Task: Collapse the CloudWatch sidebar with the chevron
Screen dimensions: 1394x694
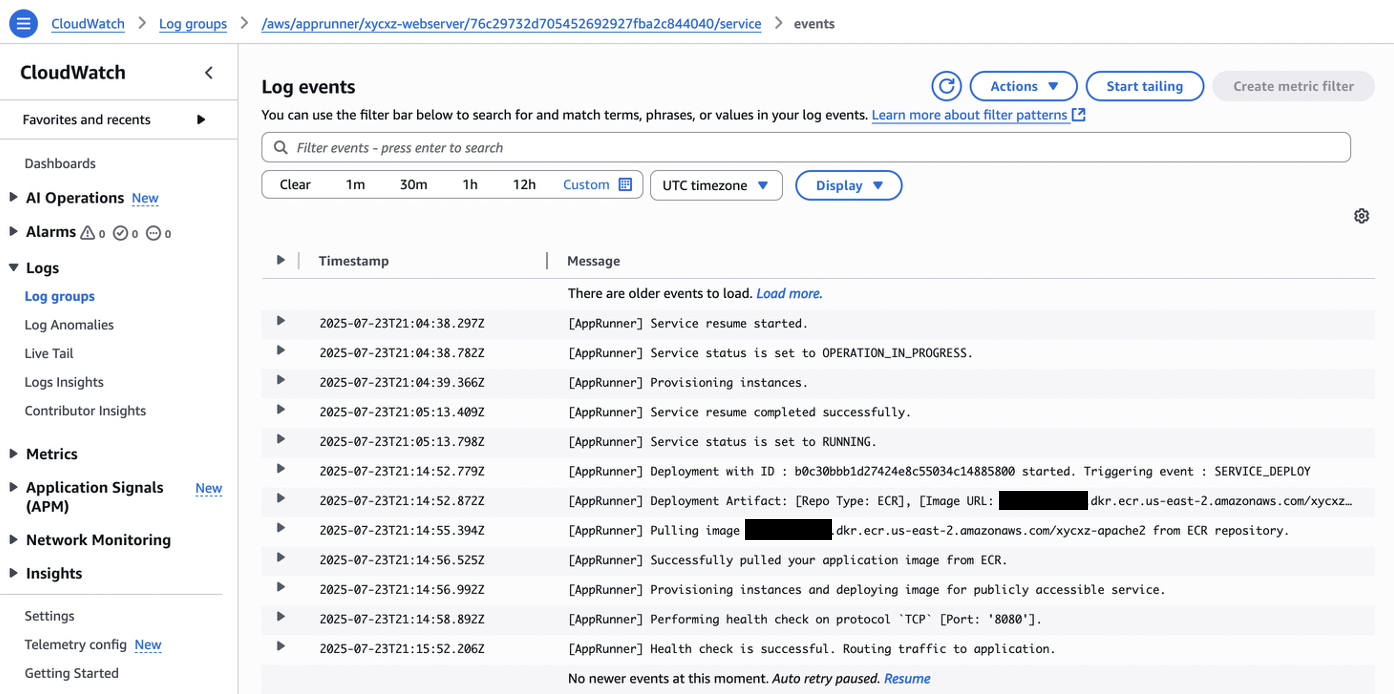Action: tap(209, 73)
